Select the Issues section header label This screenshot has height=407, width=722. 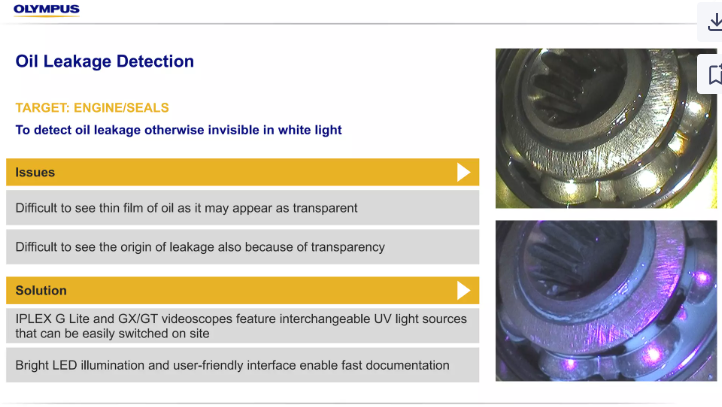pyautogui.click(x=35, y=172)
